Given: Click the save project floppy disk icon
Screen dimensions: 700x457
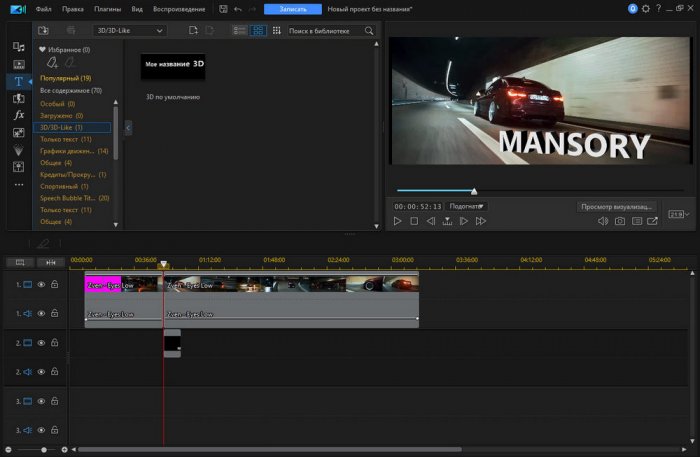Looking at the screenshot, I should [x=223, y=8].
